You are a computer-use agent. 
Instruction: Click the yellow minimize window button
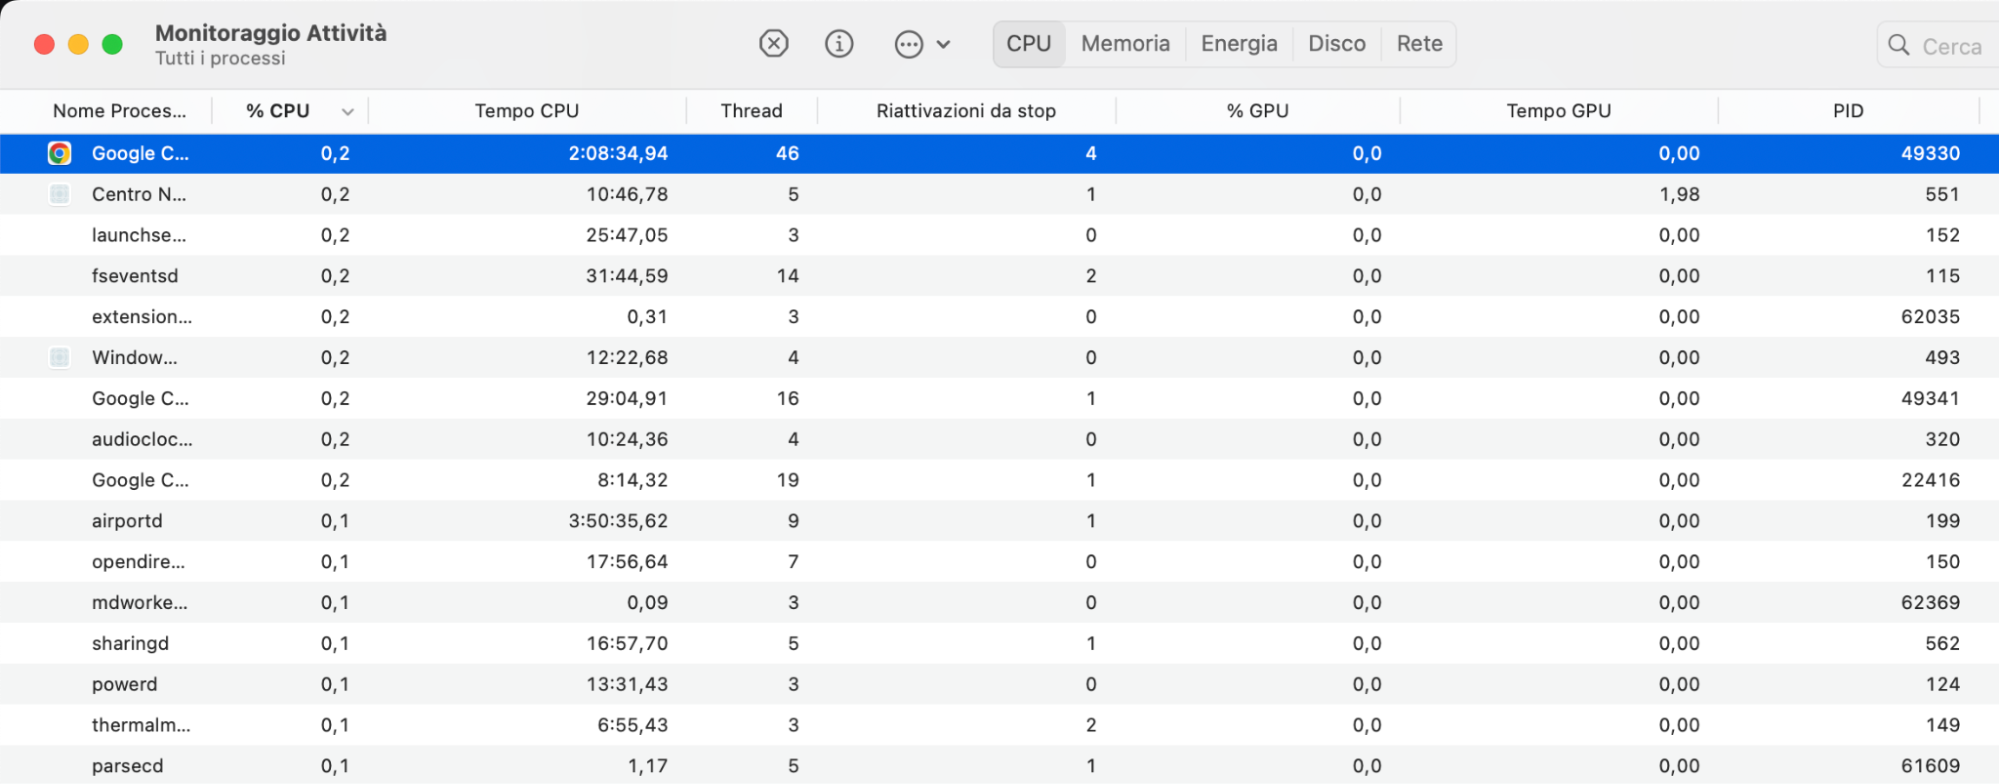[78, 44]
